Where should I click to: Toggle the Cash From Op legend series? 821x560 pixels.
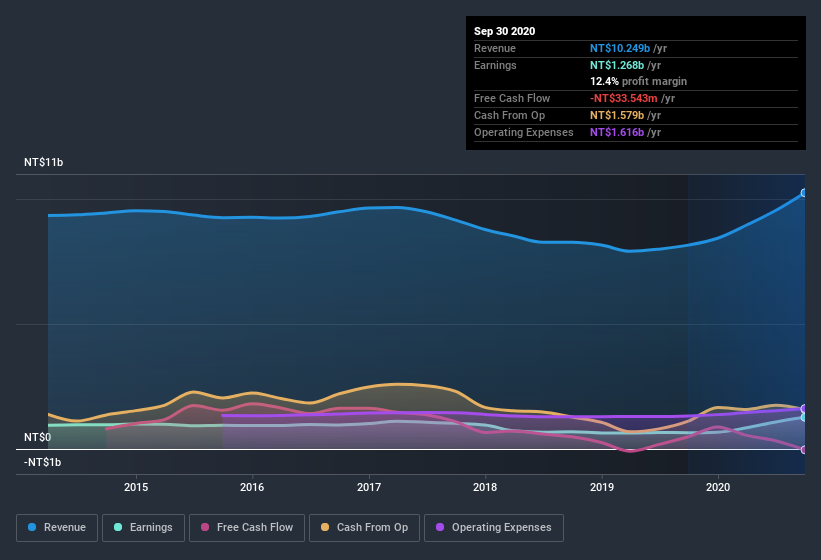pos(364,528)
